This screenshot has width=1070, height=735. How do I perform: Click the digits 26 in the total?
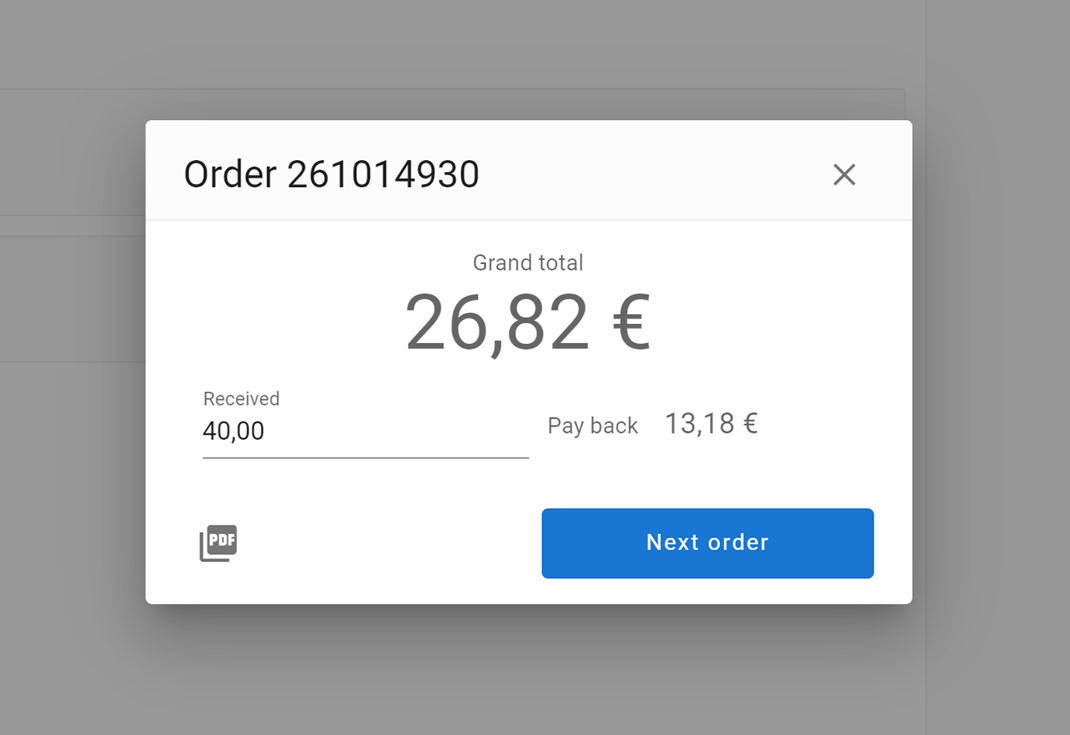pyautogui.click(x=440, y=323)
